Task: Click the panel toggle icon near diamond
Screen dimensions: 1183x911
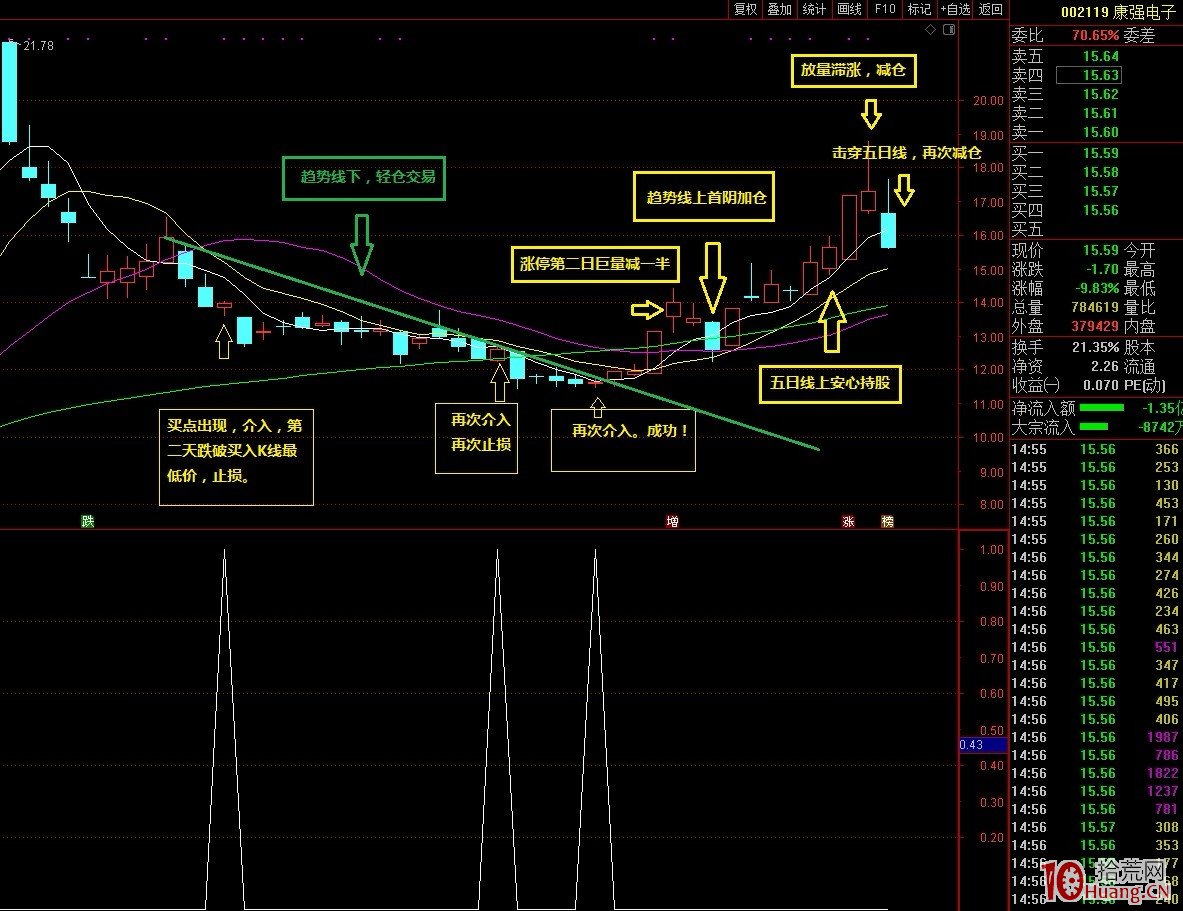Action: pyautogui.click(x=949, y=29)
